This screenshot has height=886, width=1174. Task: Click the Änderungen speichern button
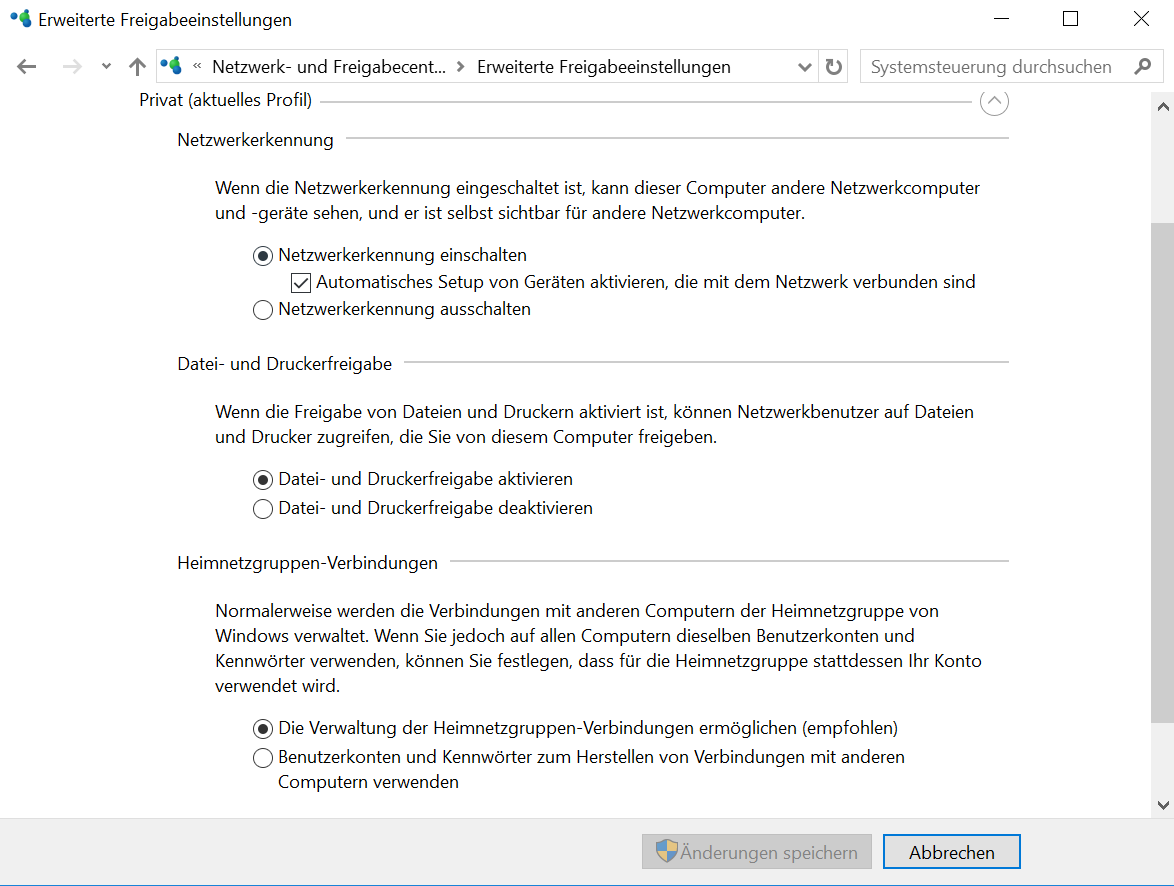pos(756,852)
